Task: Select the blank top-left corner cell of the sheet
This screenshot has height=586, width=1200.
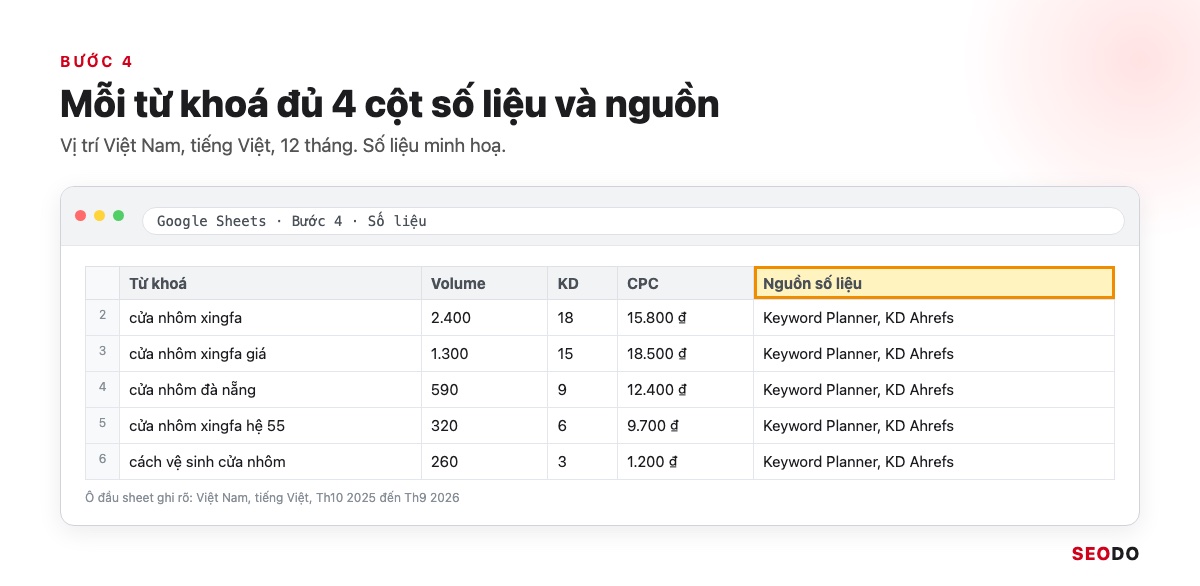Action: pyautogui.click(x=103, y=283)
